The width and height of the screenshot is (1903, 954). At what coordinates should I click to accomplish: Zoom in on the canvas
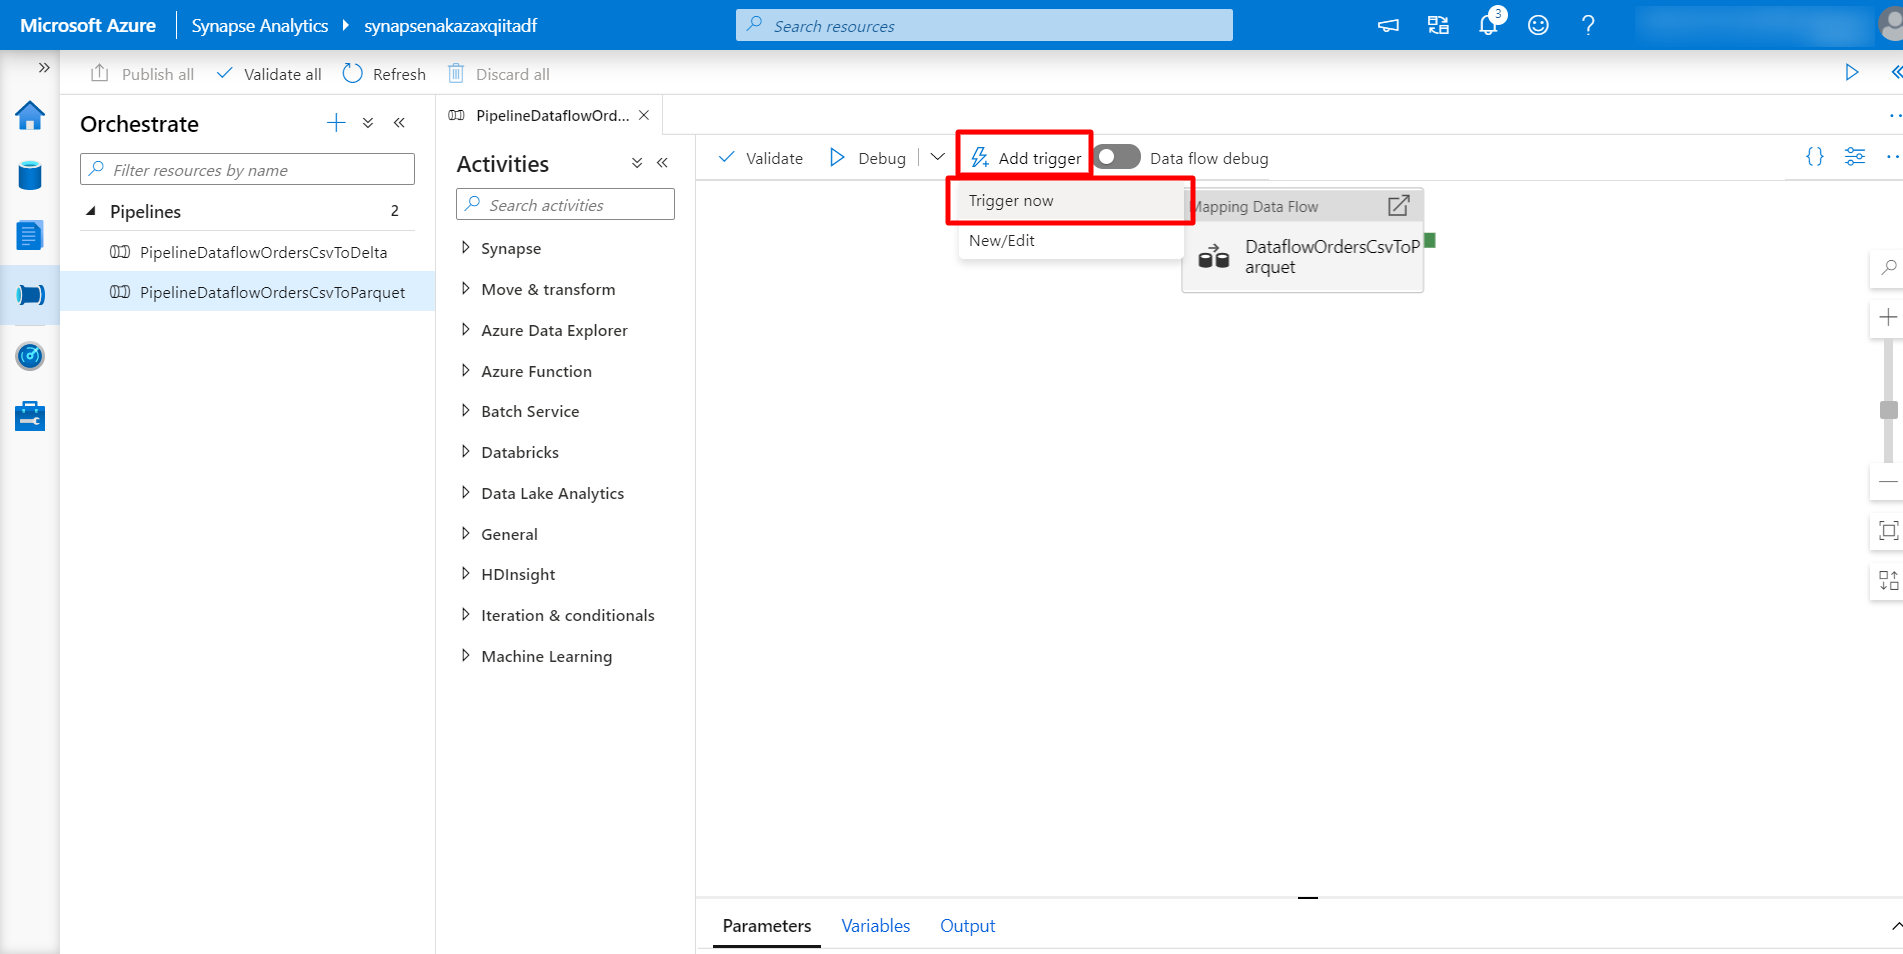pos(1888,317)
